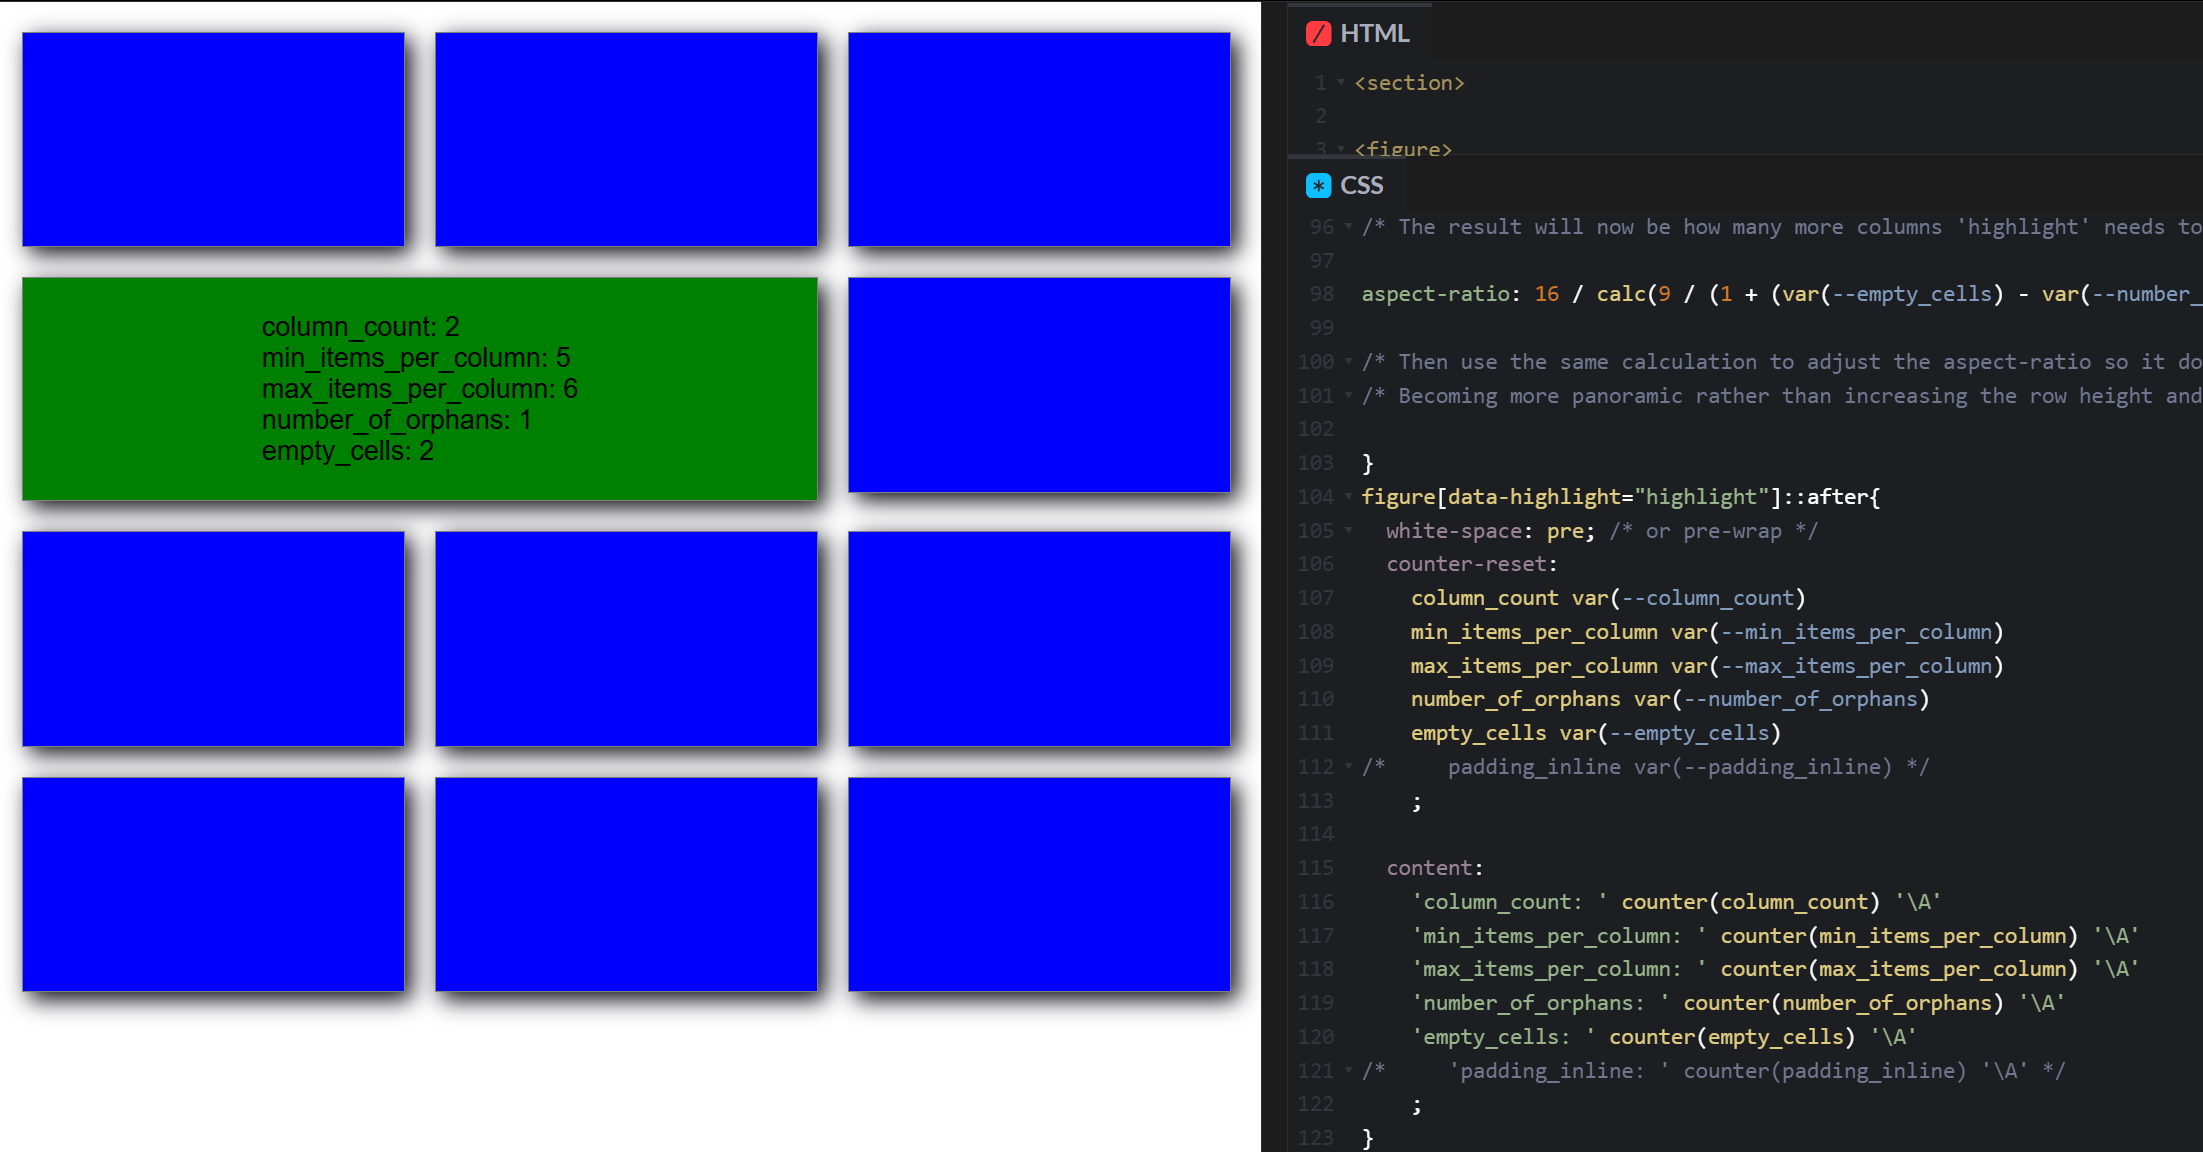Image resolution: width=2203 pixels, height=1152 pixels.
Task: Collapse the figure::after rule at line 104
Action: (x=1348, y=497)
